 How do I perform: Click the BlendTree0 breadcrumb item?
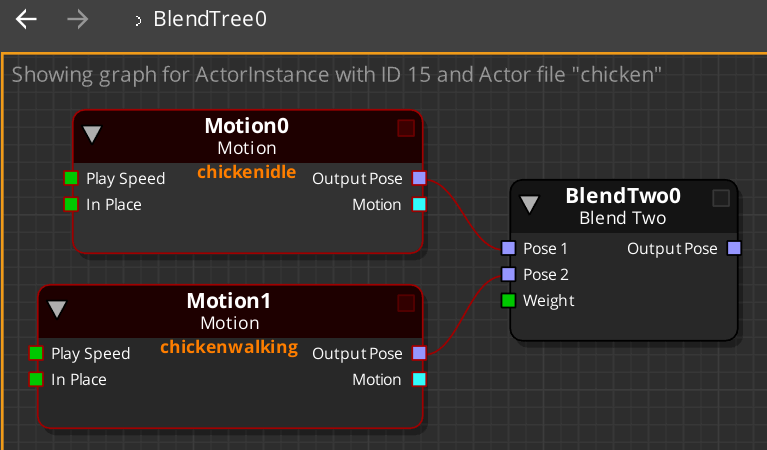click(x=210, y=19)
